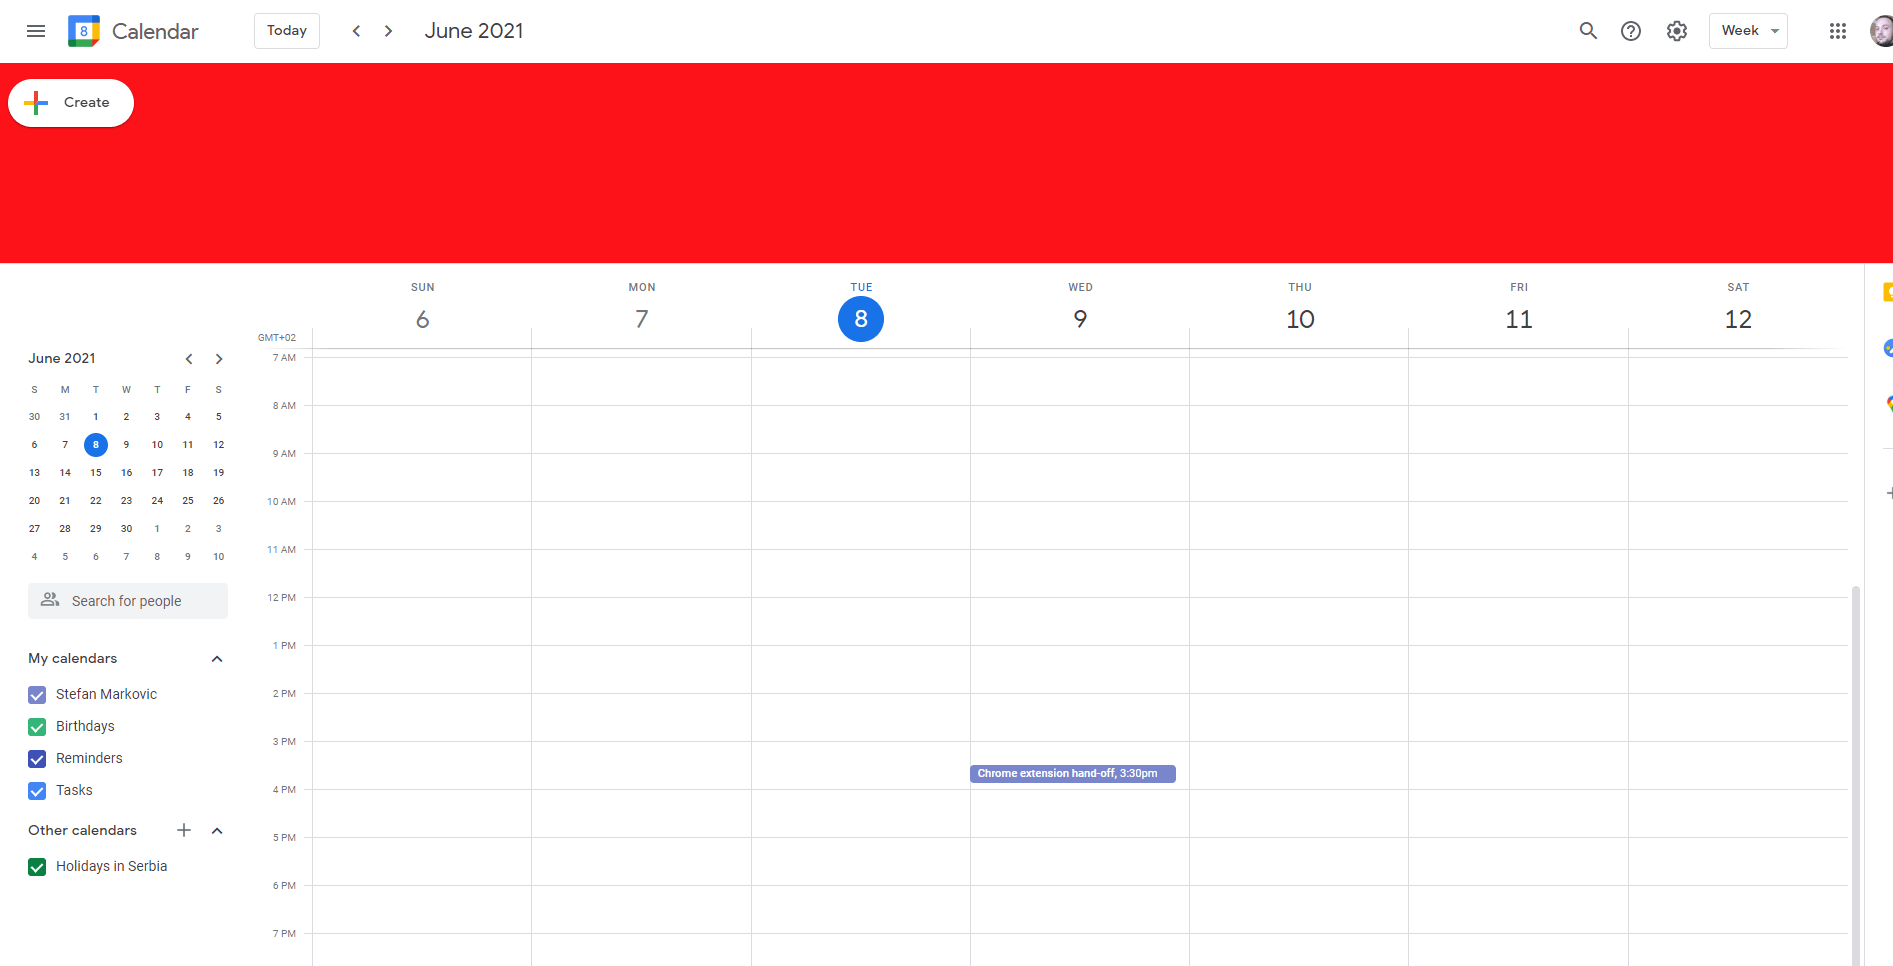Open the Google apps grid

coord(1838,31)
